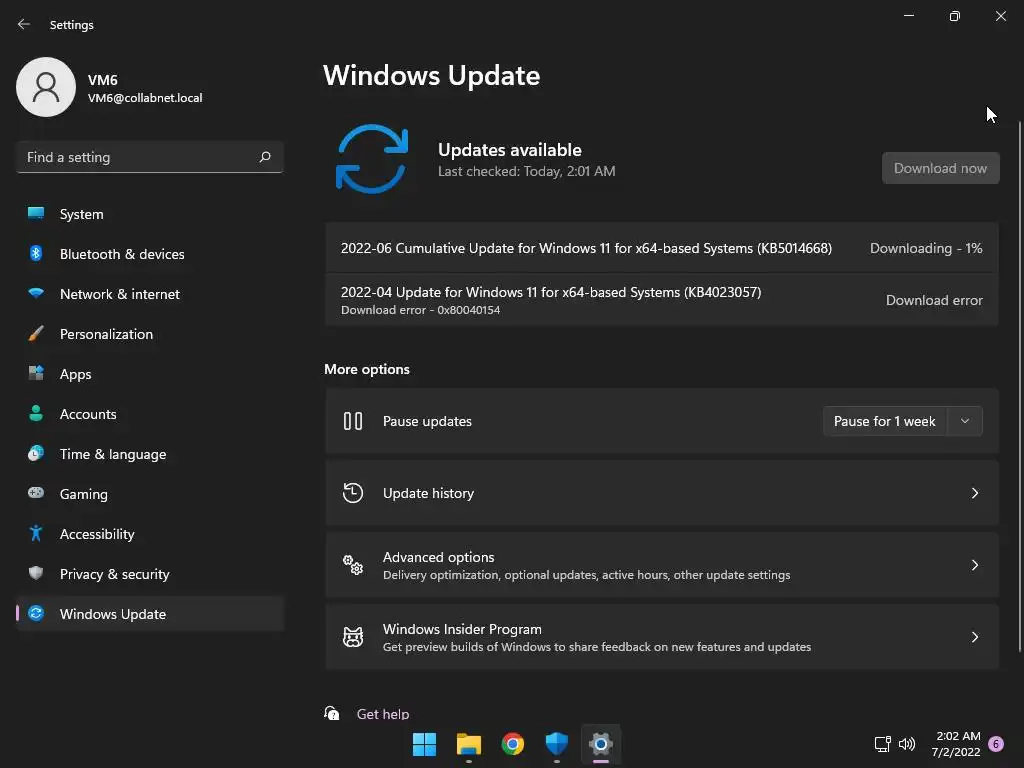1024x768 pixels.
Task: Click Last checked: Today, 2:01 AM text
Action: pyautogui.click(x=526, y=171)
